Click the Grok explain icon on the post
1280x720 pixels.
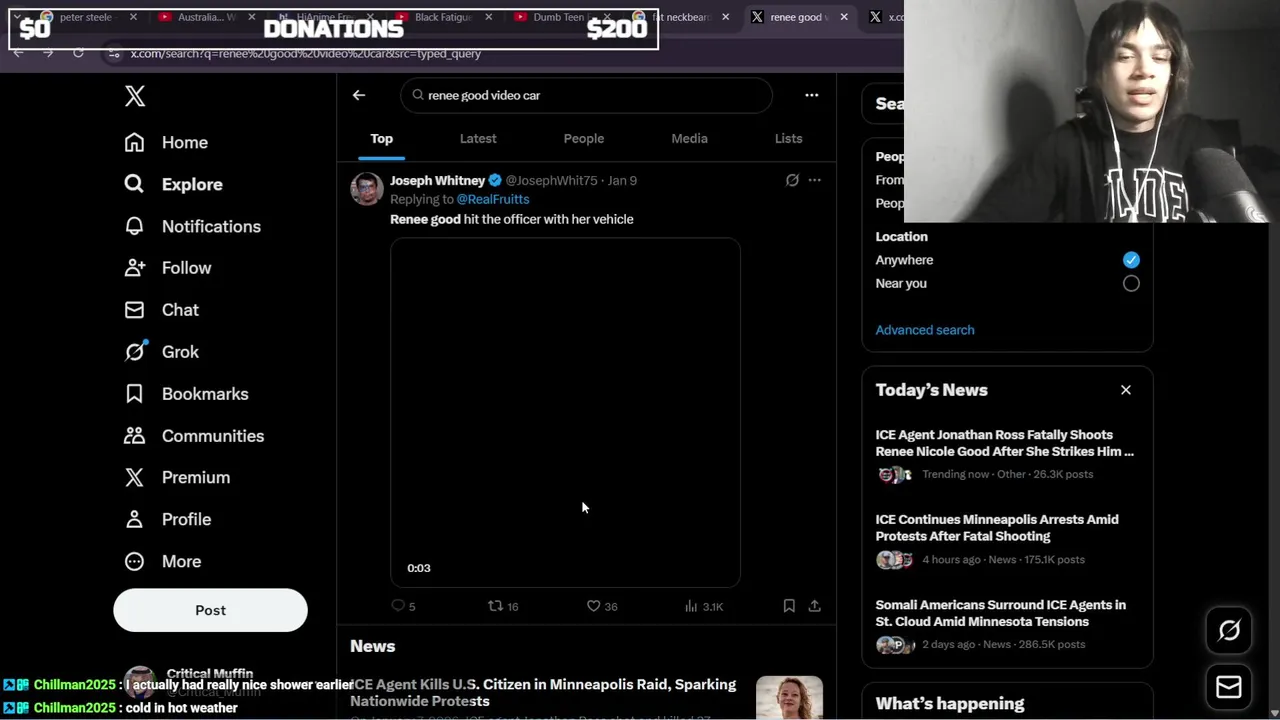(792, 180)
